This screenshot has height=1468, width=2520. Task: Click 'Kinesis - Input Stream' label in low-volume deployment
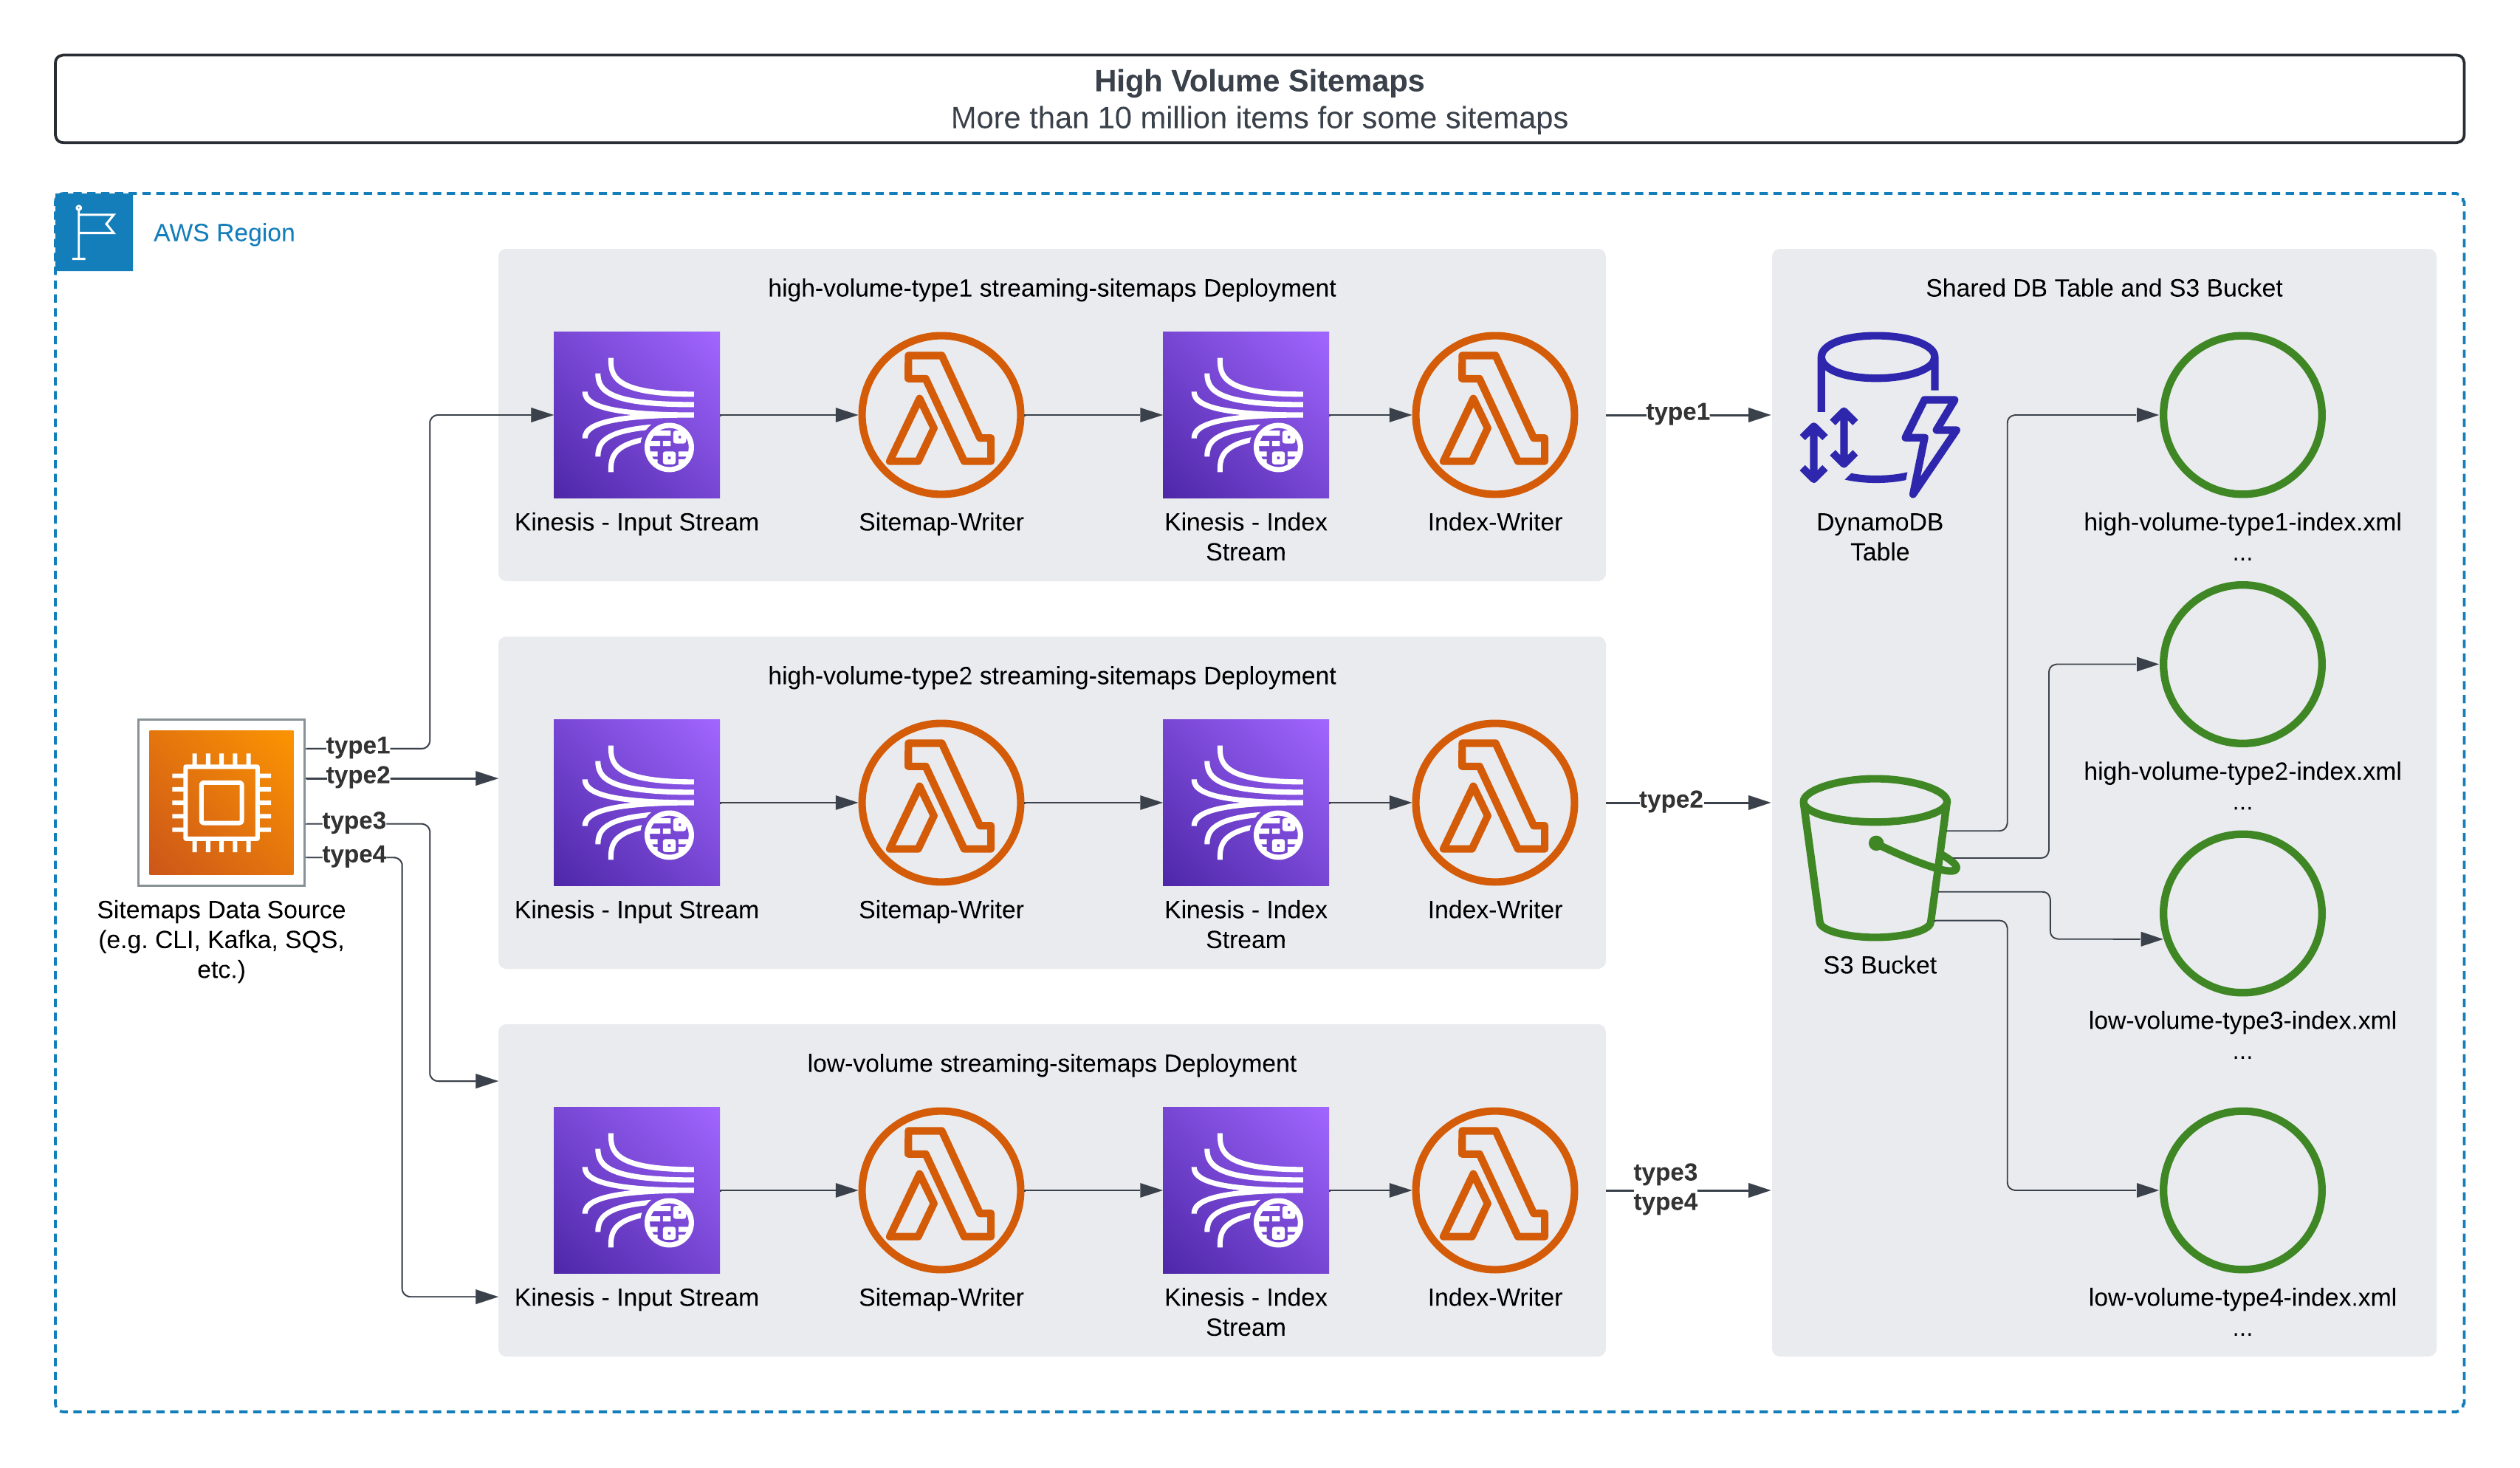(636, 1297)
